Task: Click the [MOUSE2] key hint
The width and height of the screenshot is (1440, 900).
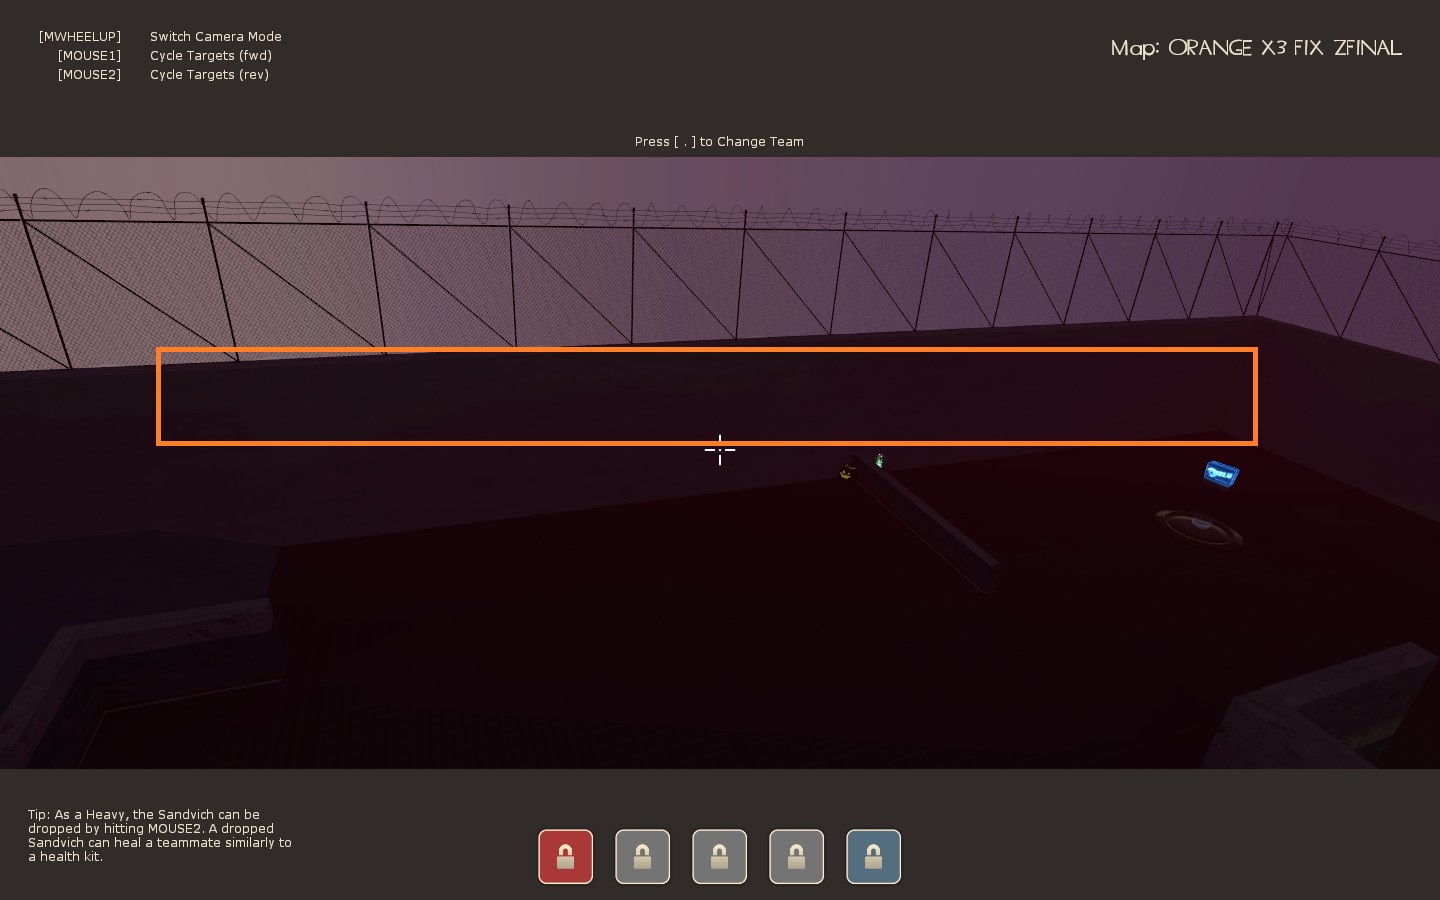Action: (89, 75)
